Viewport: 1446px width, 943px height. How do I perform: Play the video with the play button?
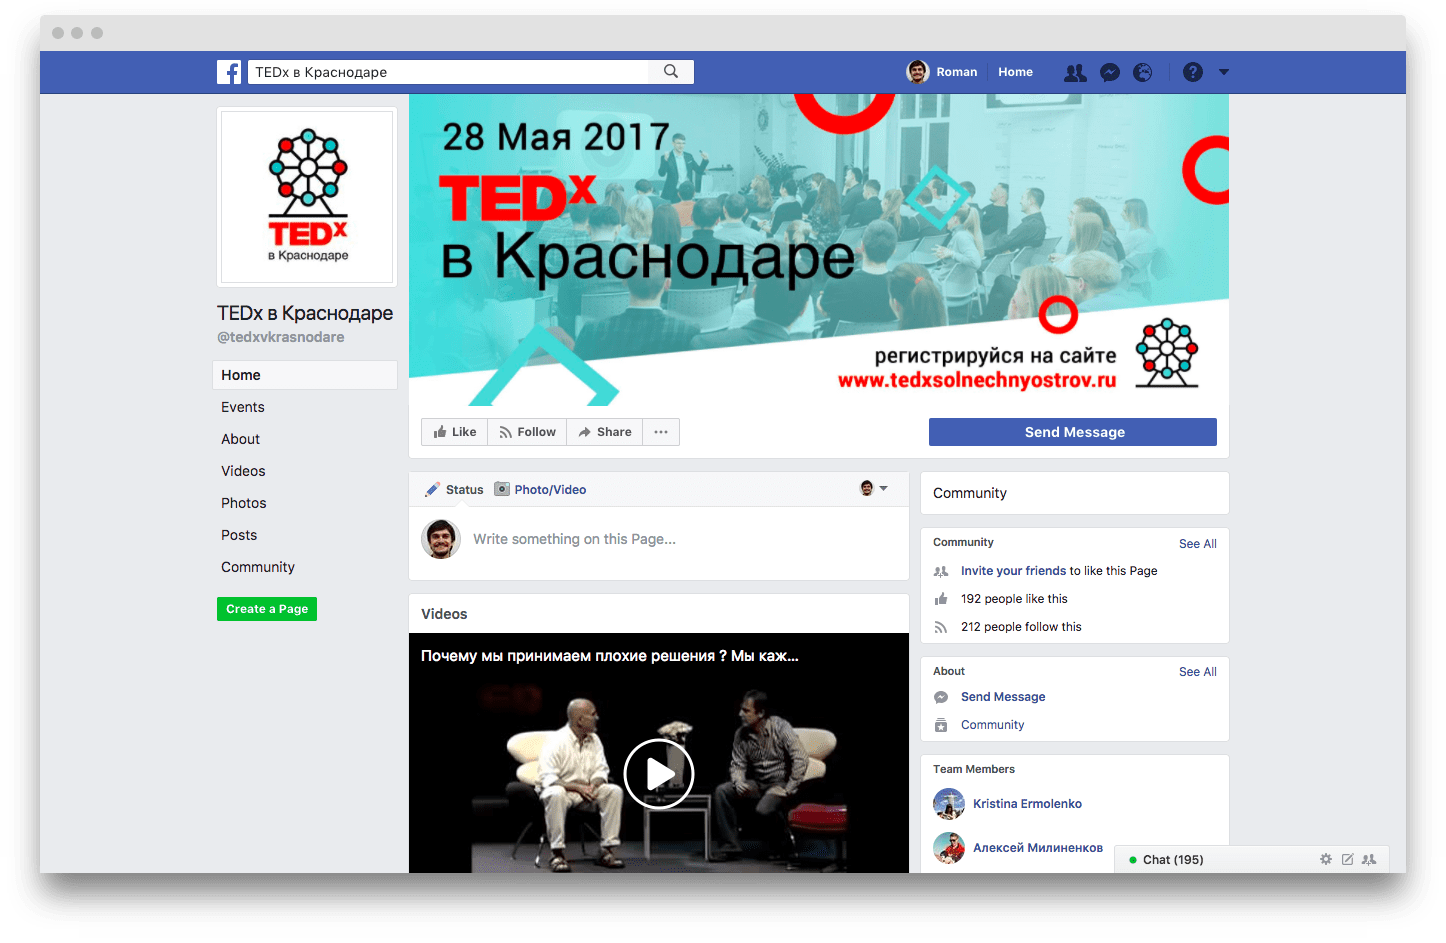click(x=659, y=774)
